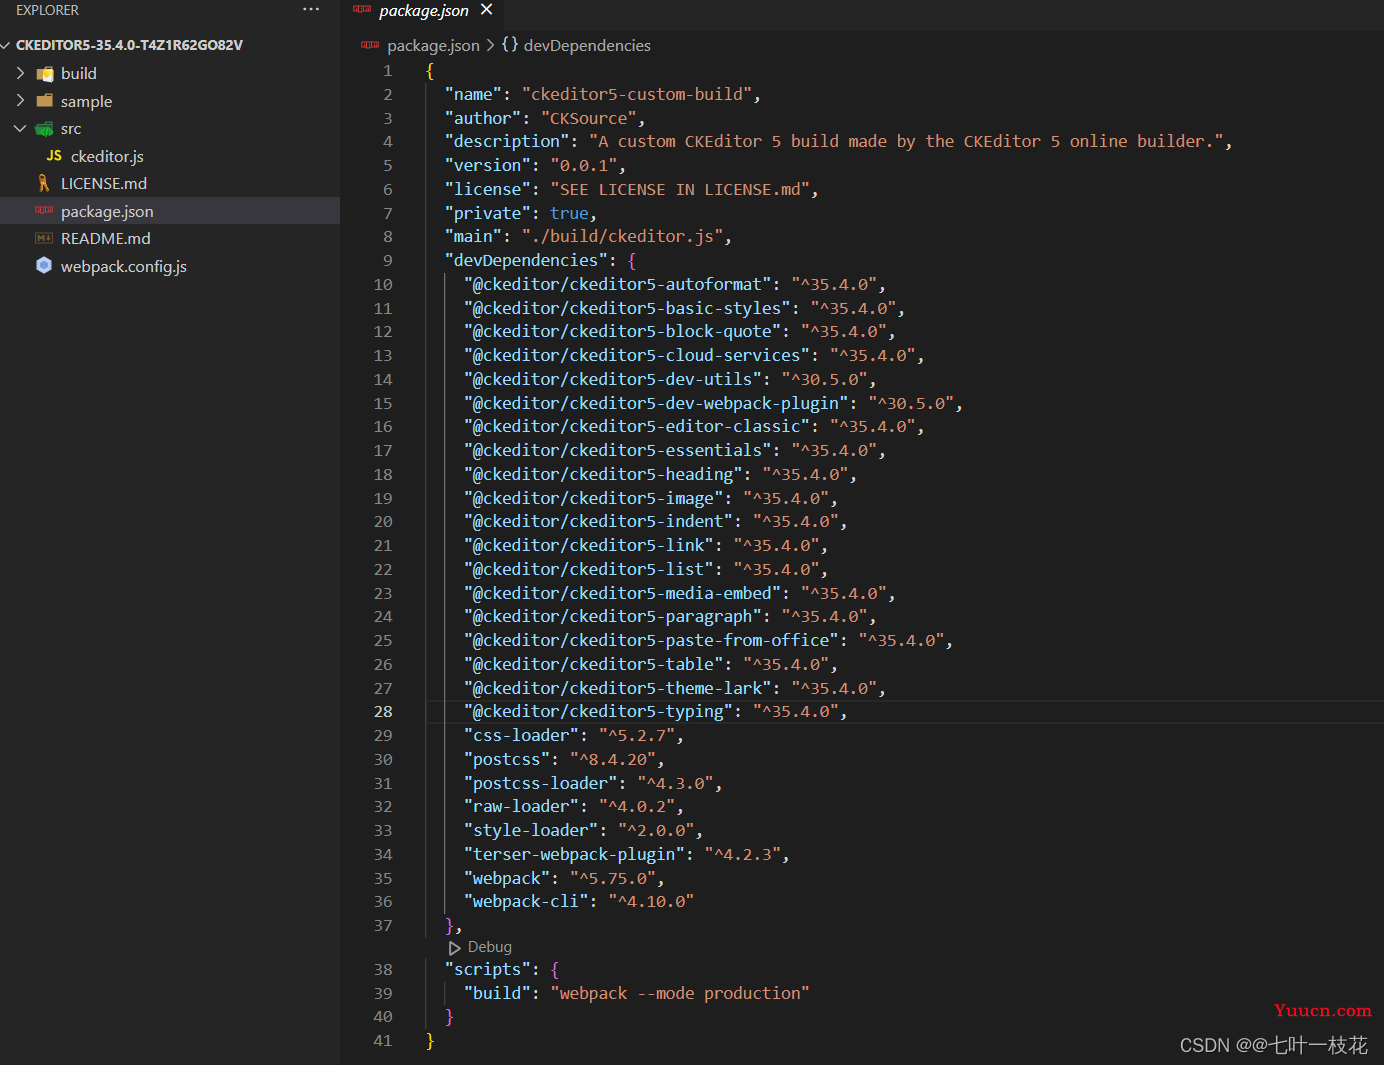The width and height of the screenshot is (1384, 1065).
Task: Expand the build folder chevron
Action: (20, 73)
